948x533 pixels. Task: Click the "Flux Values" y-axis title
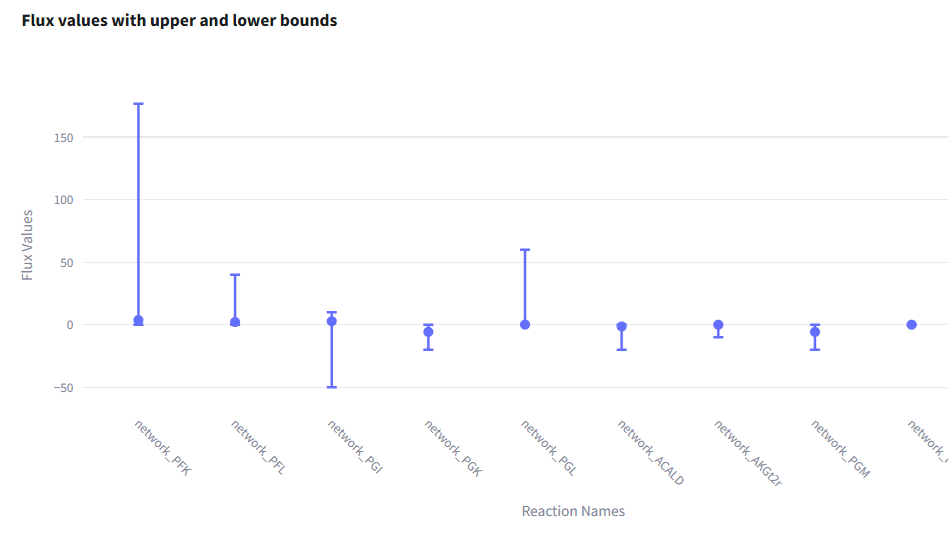point(28,244)
